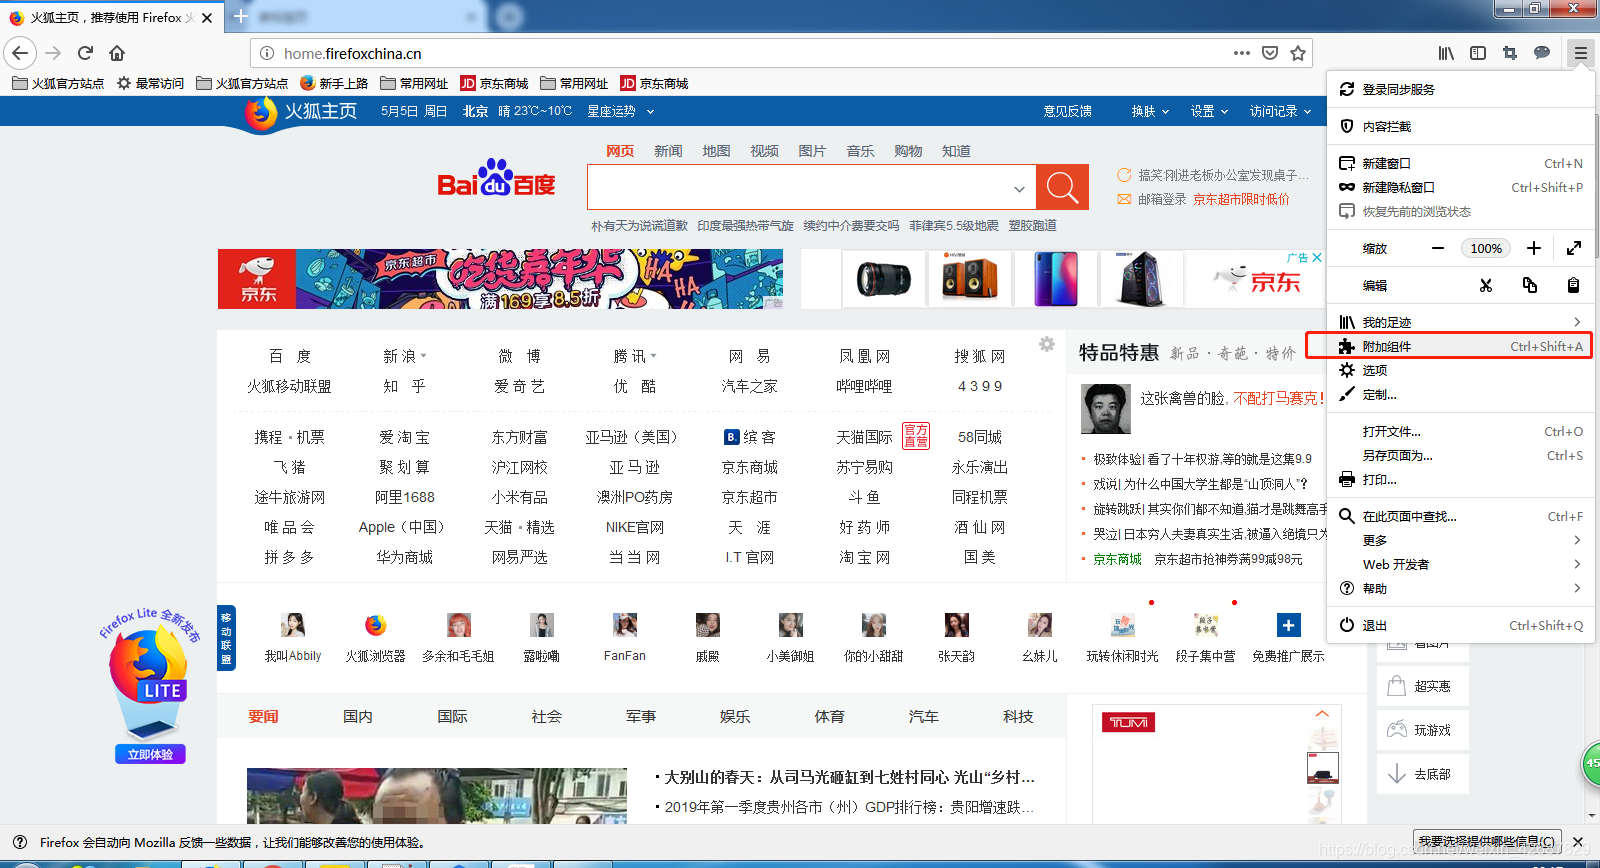This screenshot has width=1600, height=868.
Task: Expand the 更多 submenu
Action: pyautogui.click(x=1461, y=540)
